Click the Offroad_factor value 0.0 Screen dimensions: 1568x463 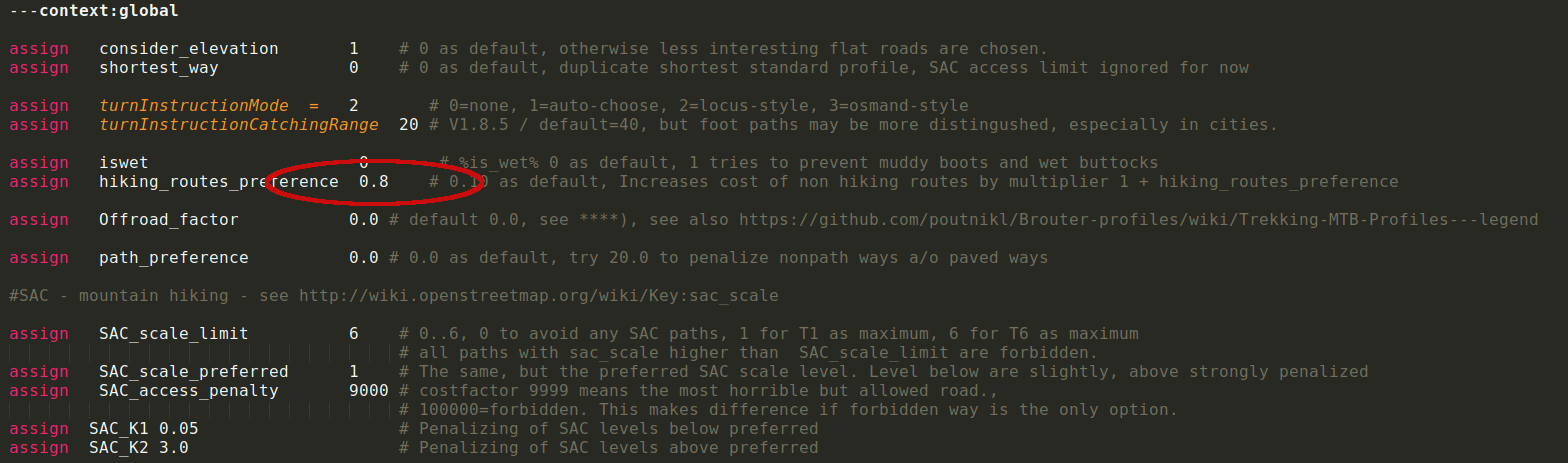[x=363, y=219]
